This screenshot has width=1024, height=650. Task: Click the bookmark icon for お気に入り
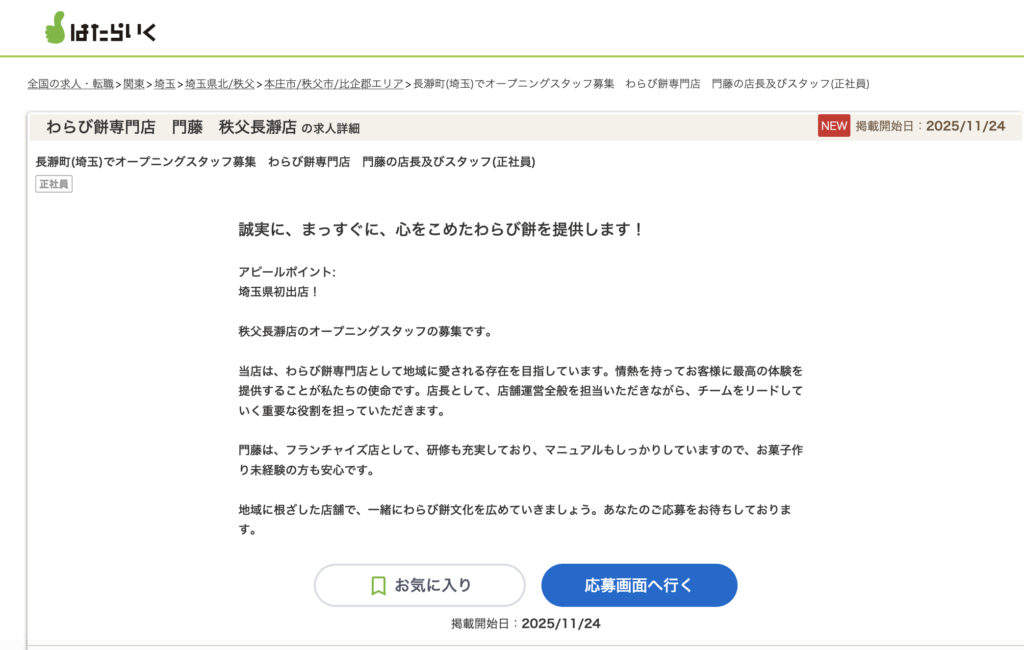[378, 585]
